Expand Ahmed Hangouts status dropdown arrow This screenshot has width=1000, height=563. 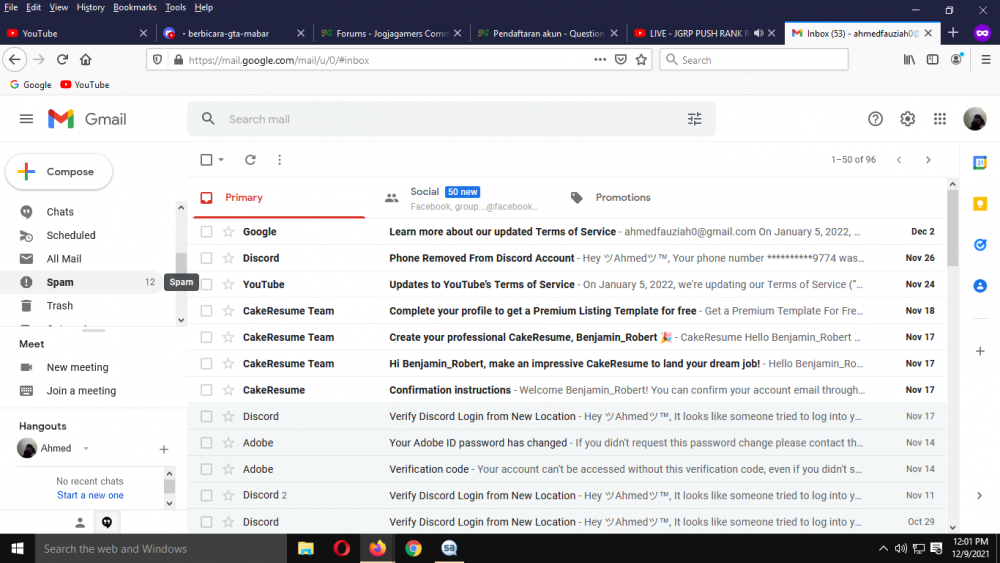(85, 448)
